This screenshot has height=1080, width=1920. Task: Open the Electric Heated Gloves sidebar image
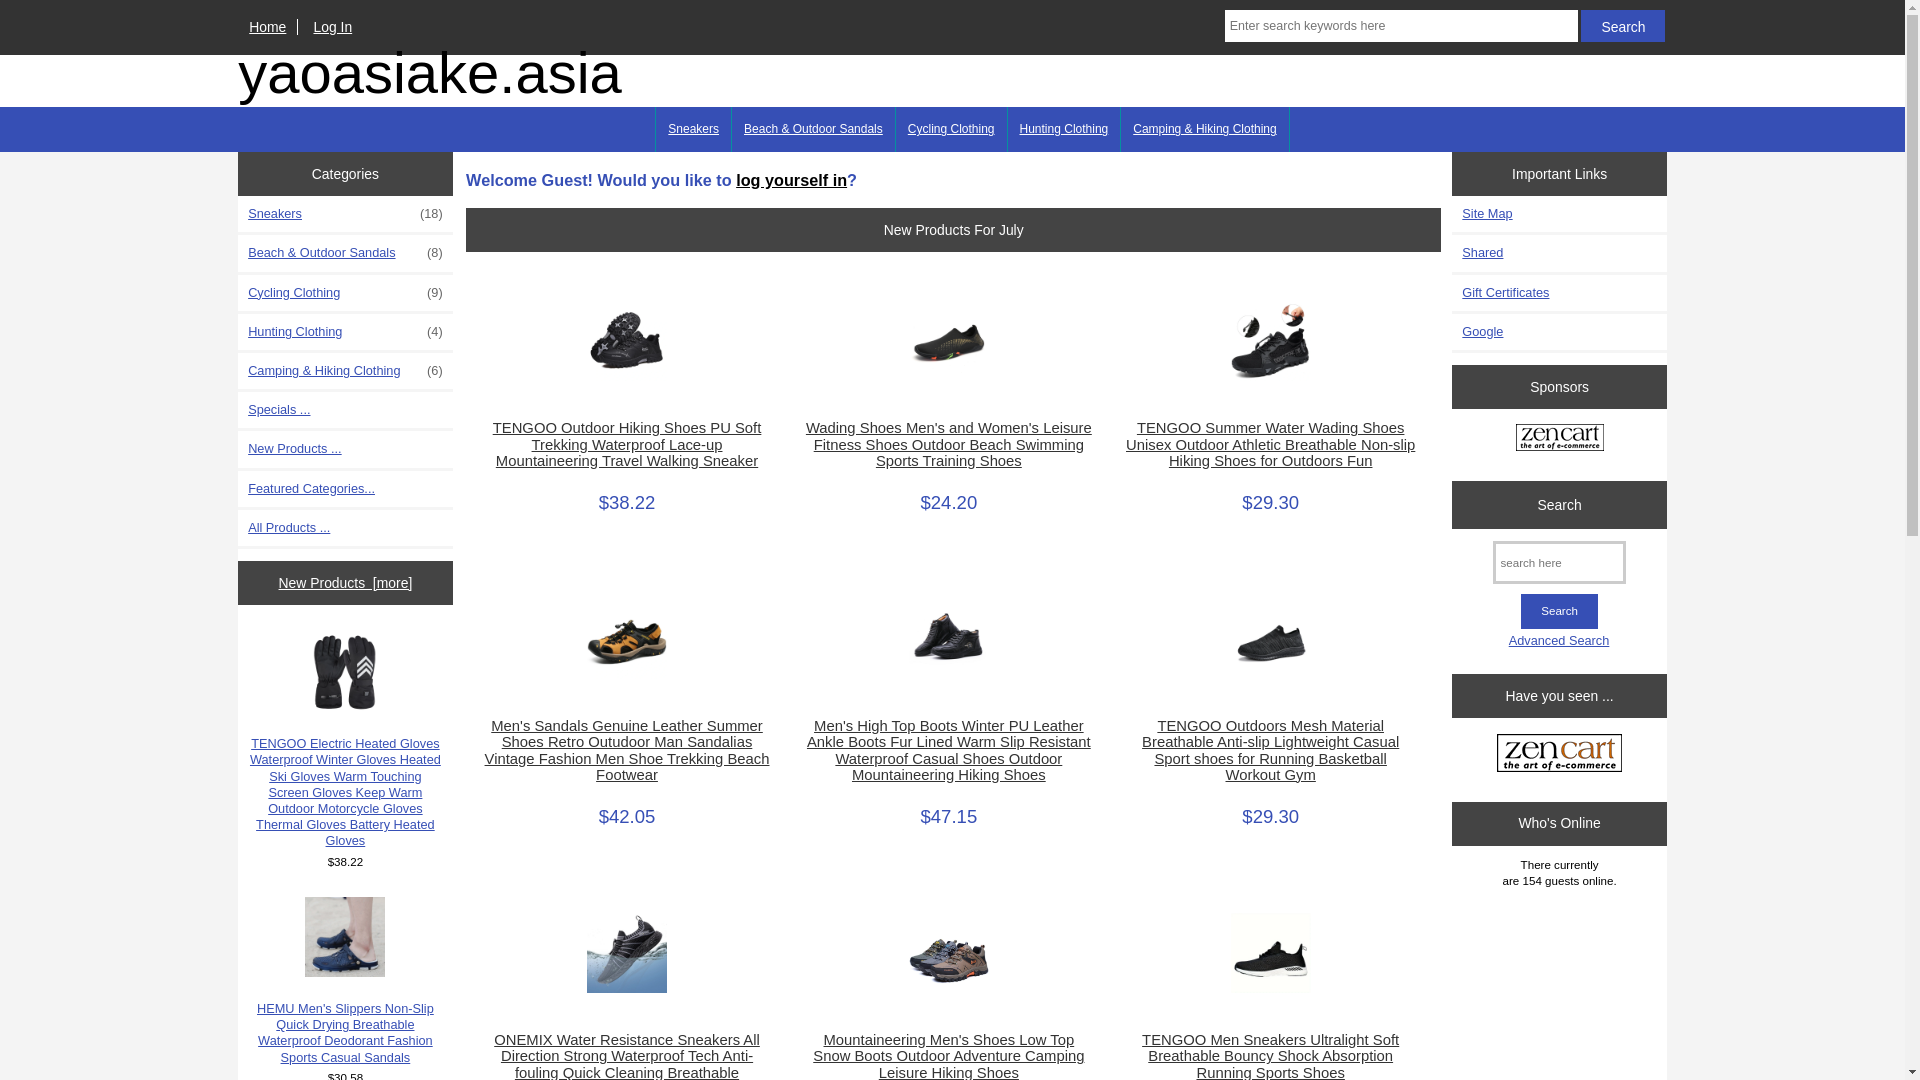345,672
